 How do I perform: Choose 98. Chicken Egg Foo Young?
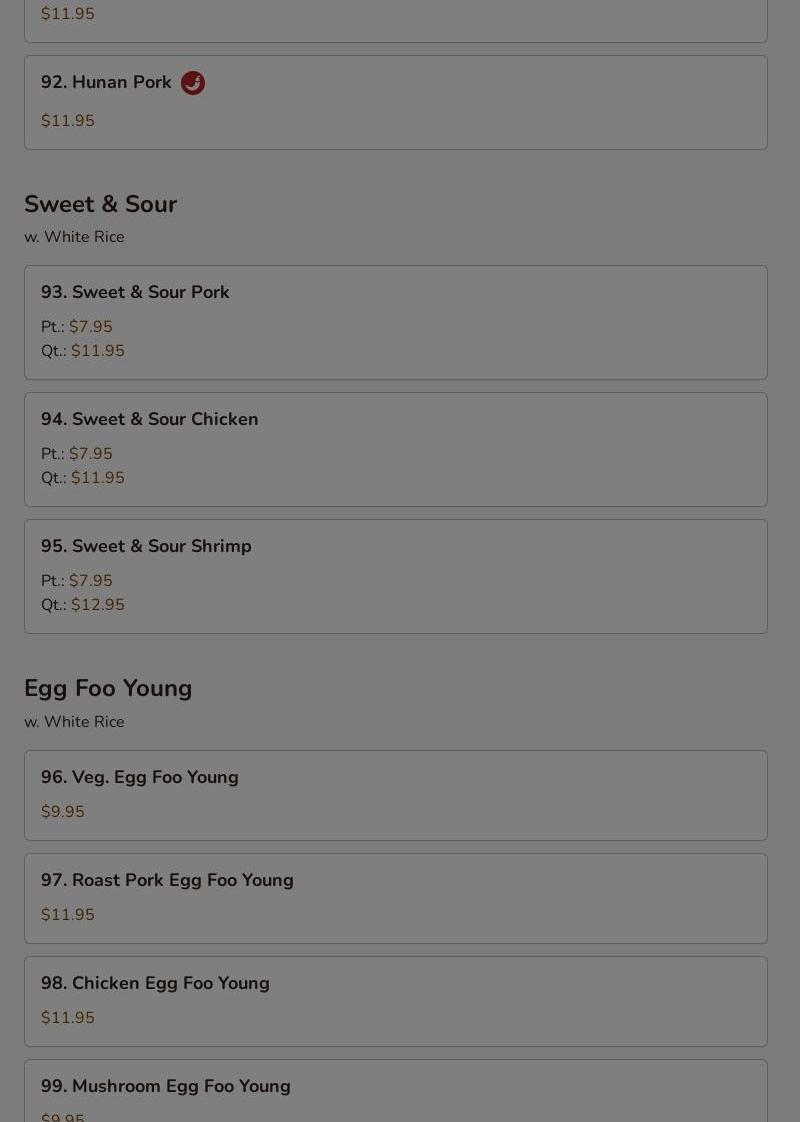[x=396, y=1001]
